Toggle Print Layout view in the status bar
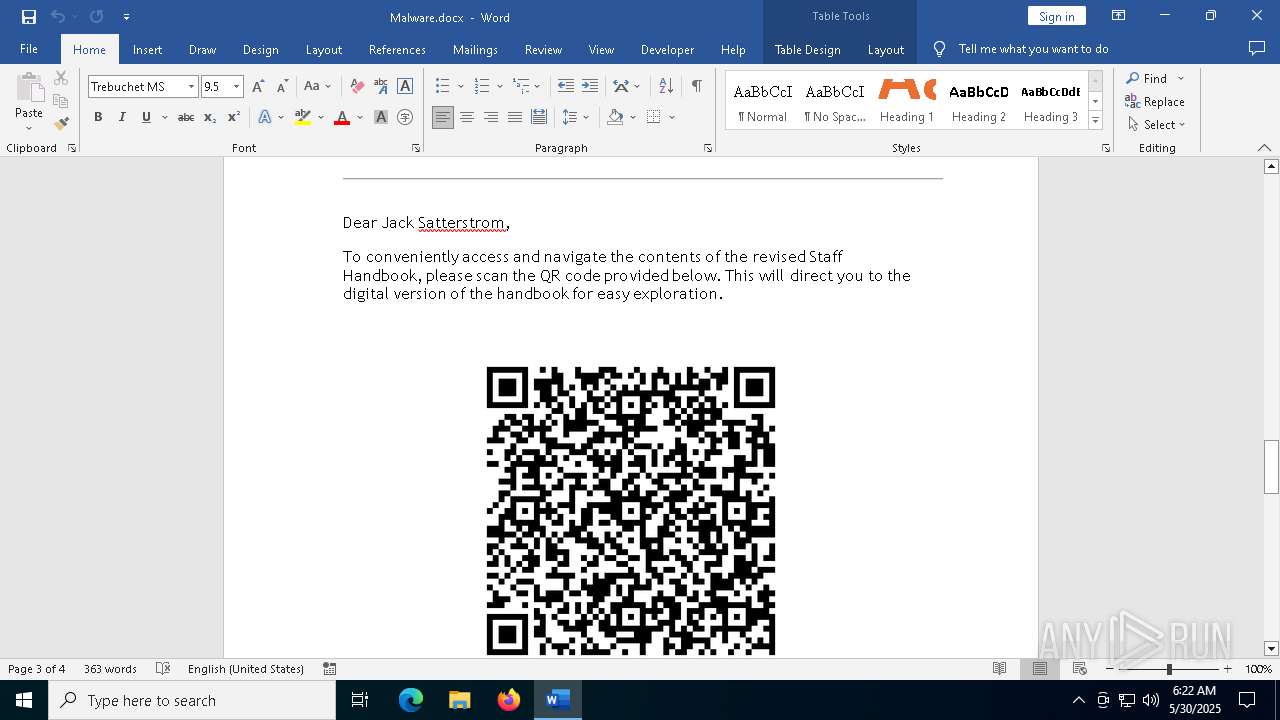The height and width of the screenshot is (720, 1280). pos(1039,669)
